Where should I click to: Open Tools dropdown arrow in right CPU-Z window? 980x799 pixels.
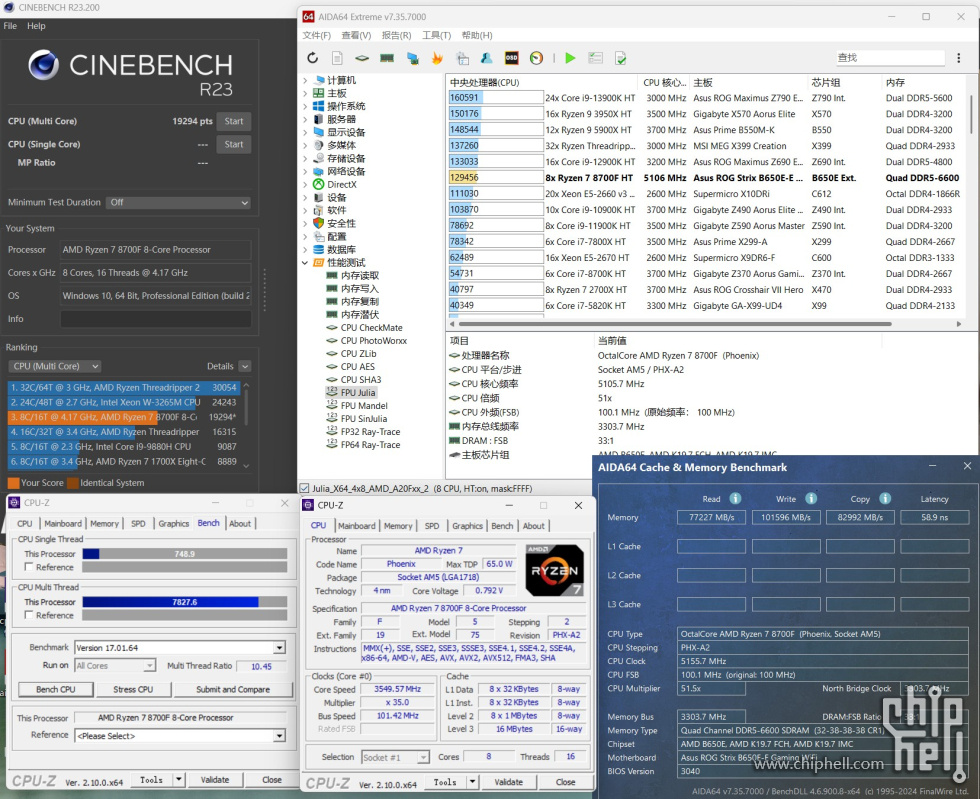tap(472, 781)
